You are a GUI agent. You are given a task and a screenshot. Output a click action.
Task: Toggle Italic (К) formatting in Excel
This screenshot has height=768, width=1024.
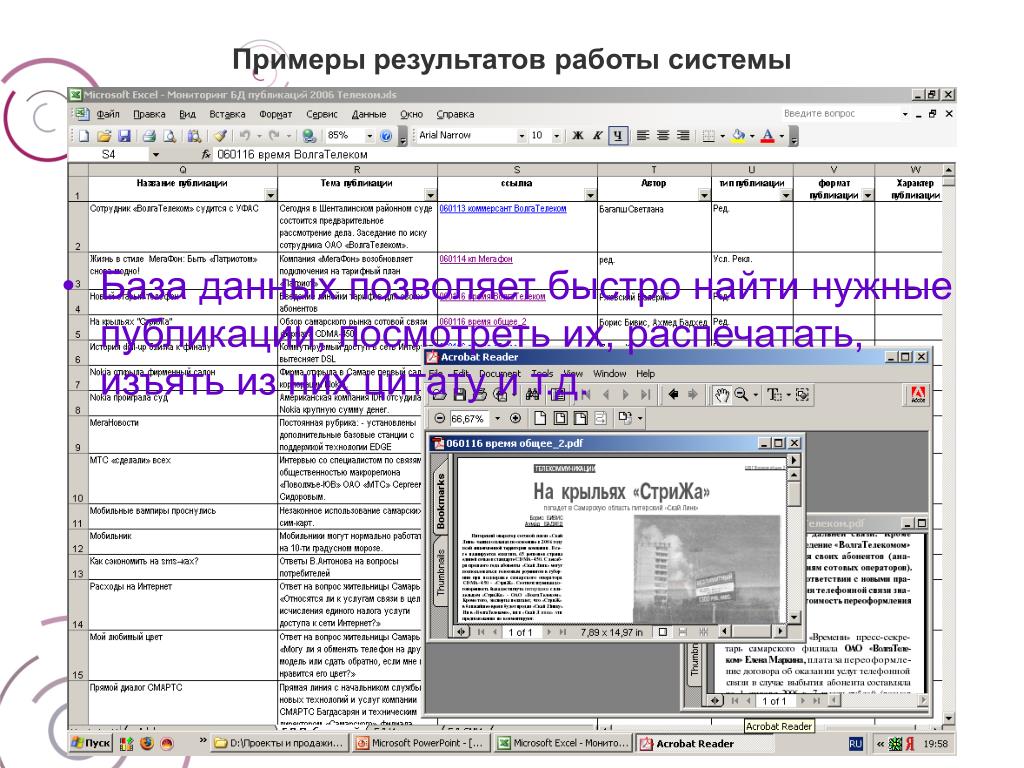coord(598,136)
